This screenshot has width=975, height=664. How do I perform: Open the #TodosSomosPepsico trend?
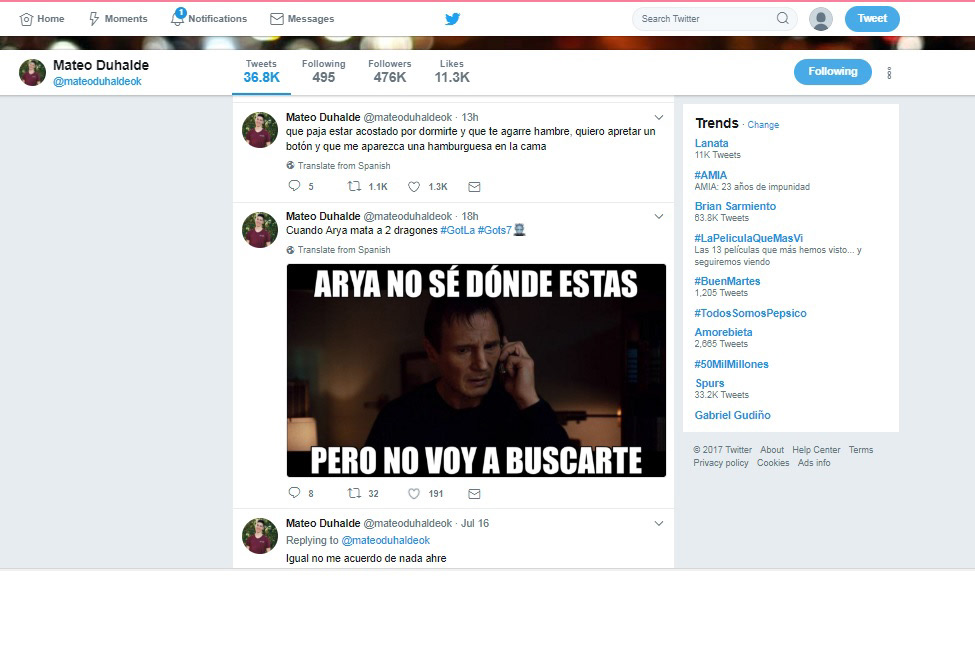coord(750,313)
